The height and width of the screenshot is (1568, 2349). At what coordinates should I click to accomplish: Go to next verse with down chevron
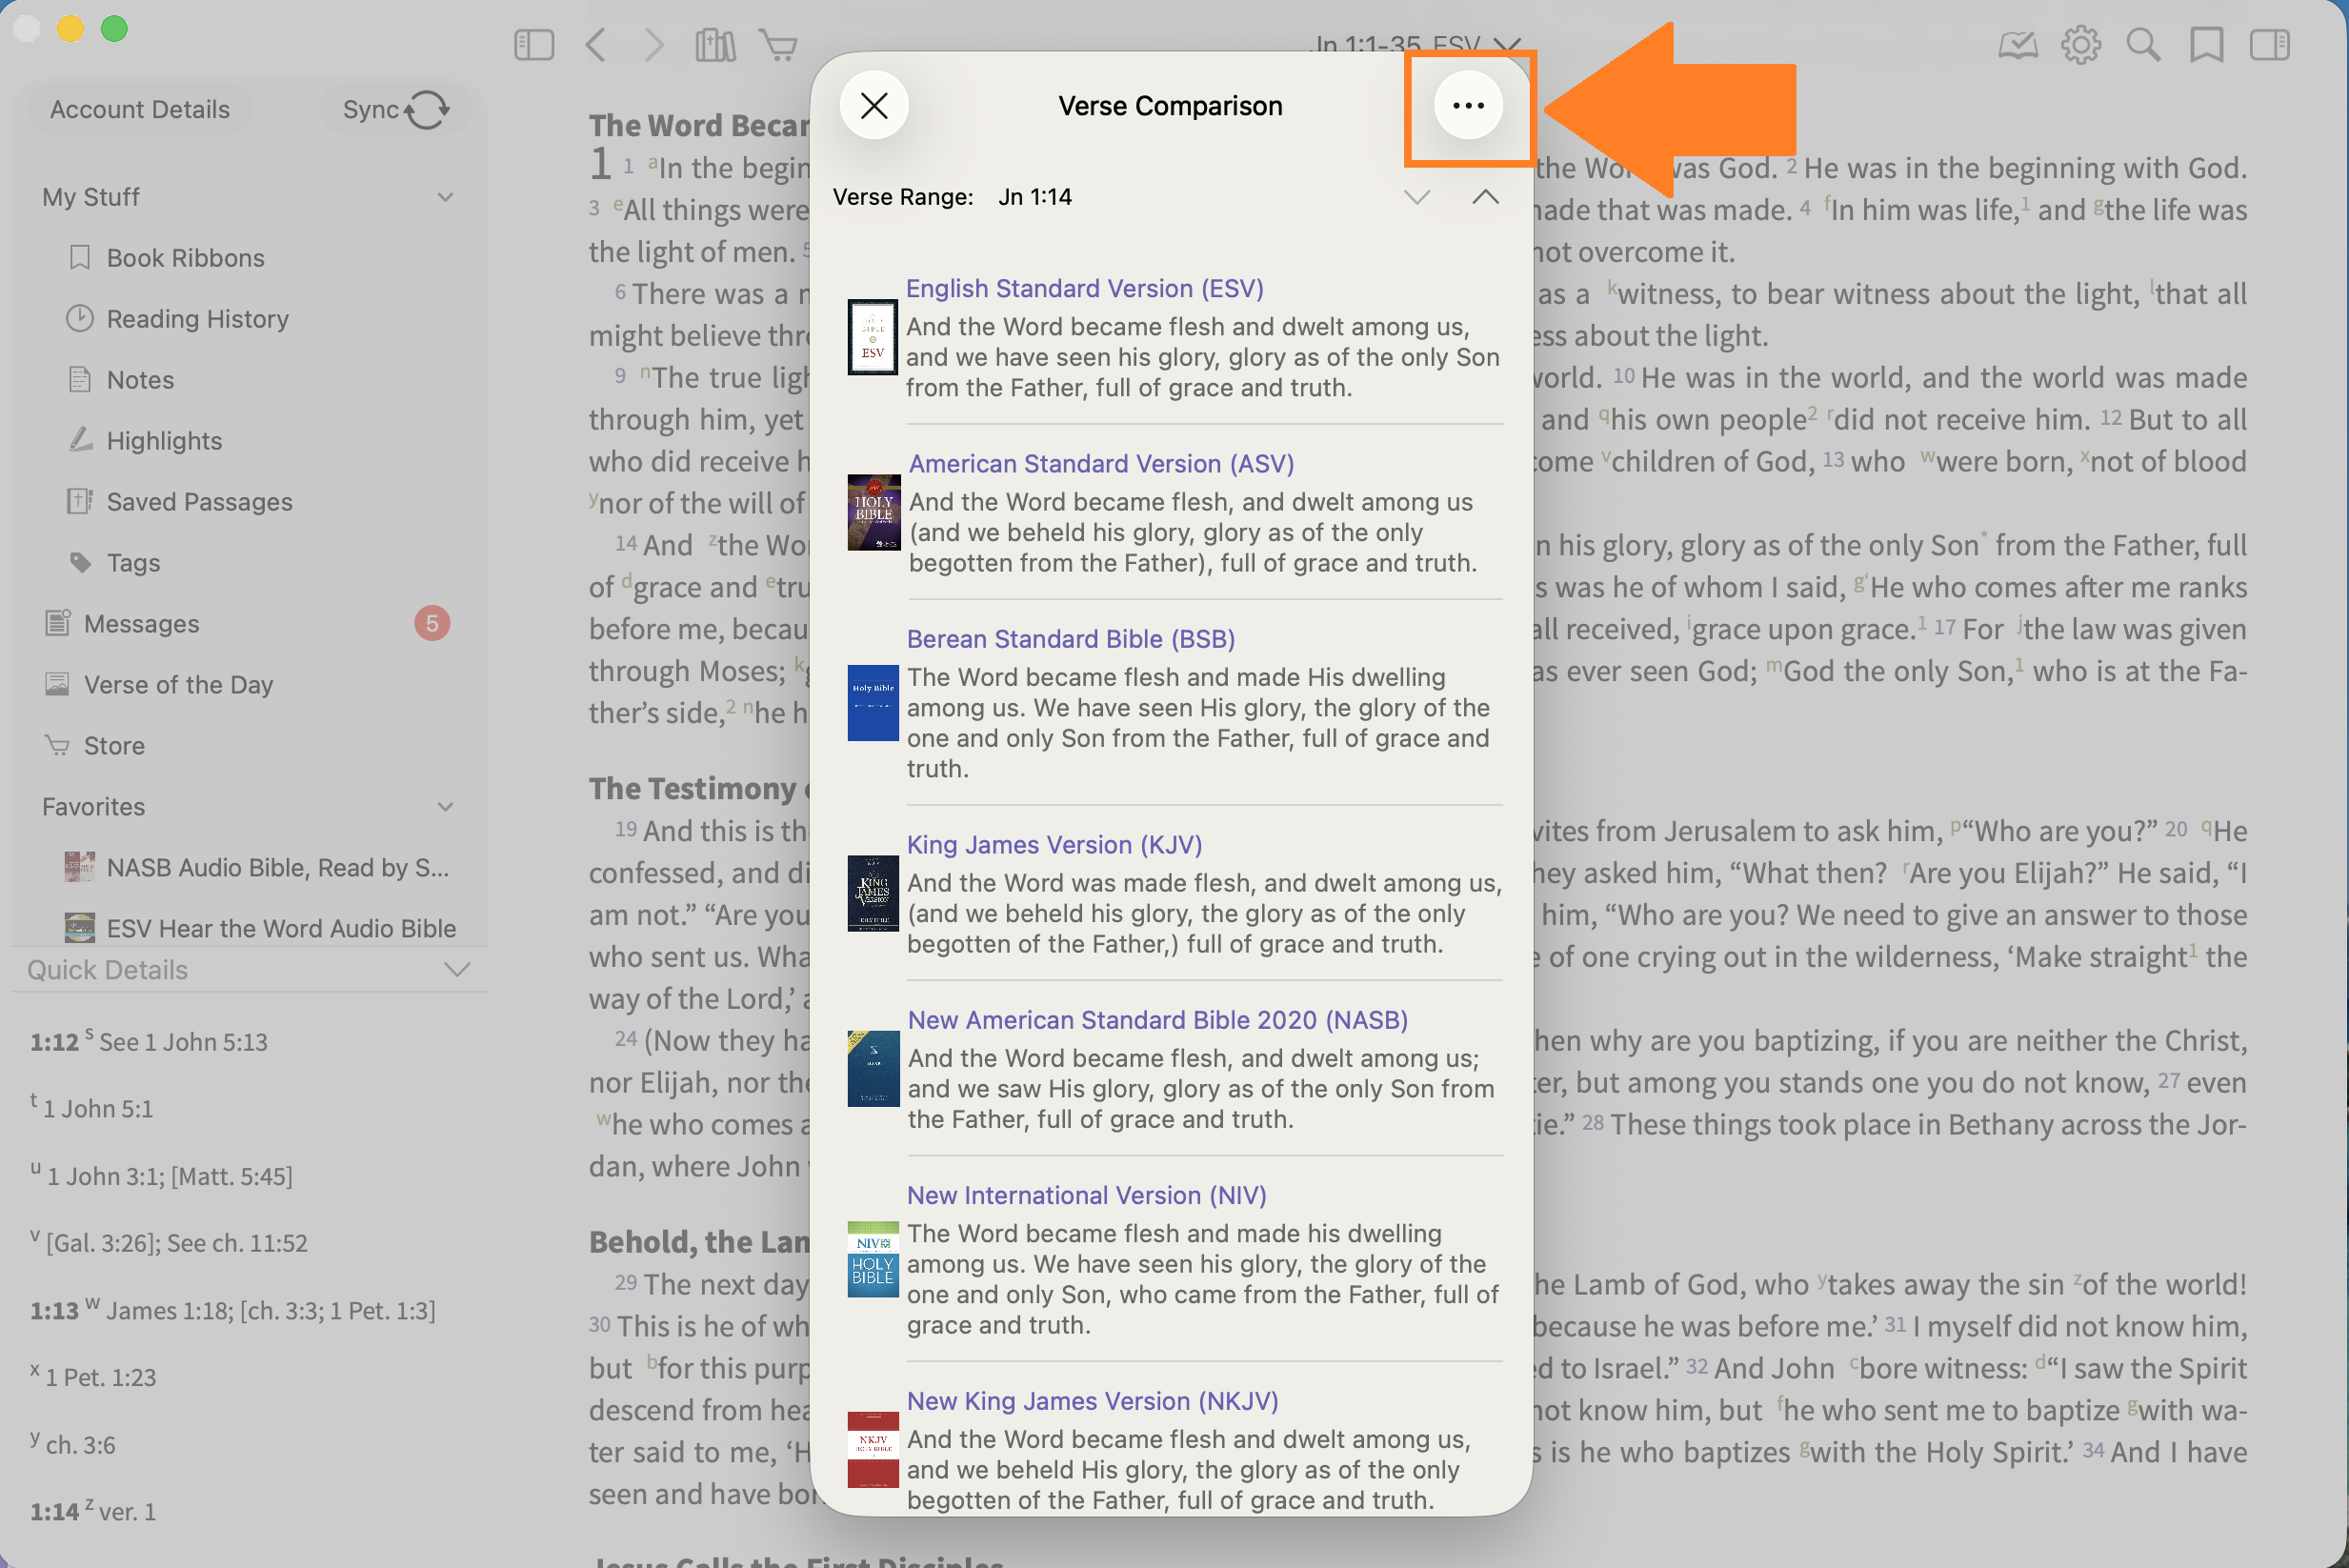1416,197
